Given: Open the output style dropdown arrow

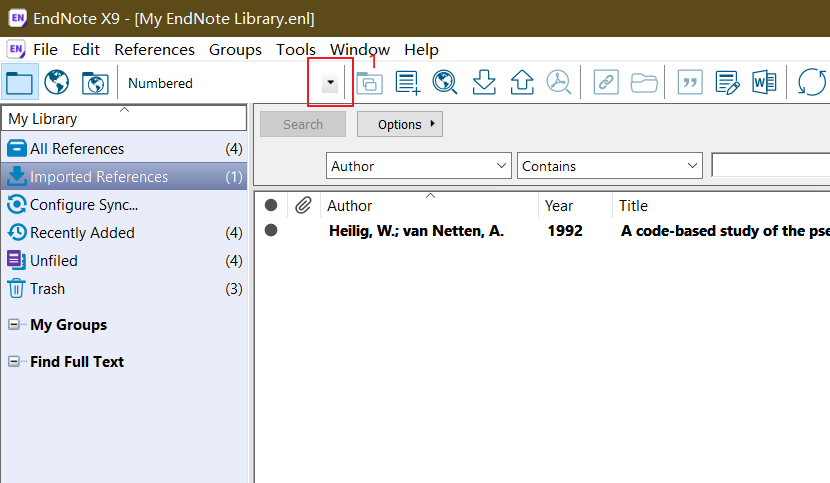Looking at the screenshot, I should 330,83.
